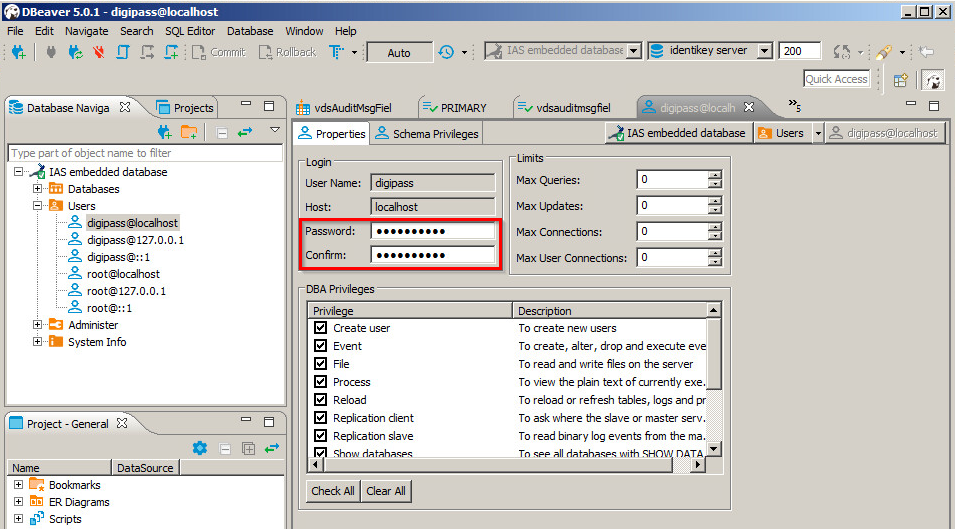Click collapse all icon in Database Navigator
The width and height of the screenshot is (955, 529).
tap(222, 133)
